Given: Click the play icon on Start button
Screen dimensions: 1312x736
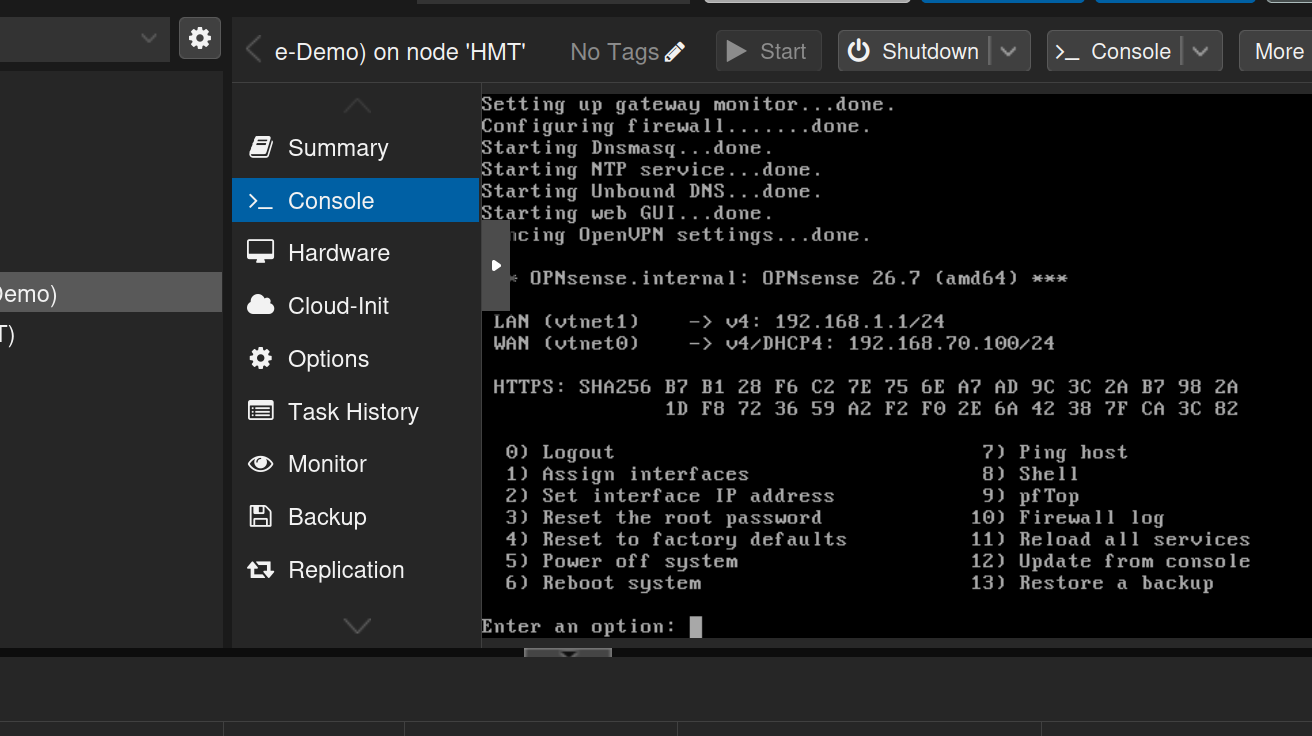Looking at the screenshot, I should click(737, 51).
